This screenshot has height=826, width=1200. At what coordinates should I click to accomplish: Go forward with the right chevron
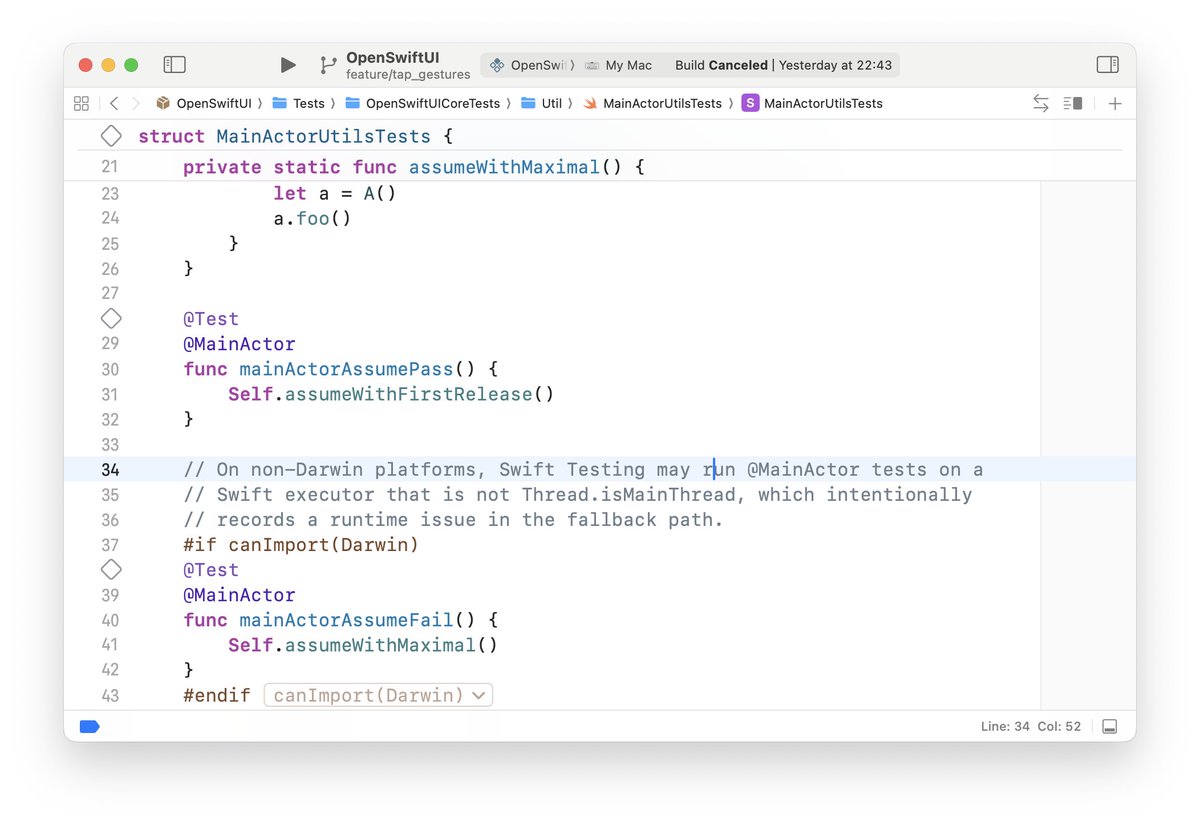[136, 103]
